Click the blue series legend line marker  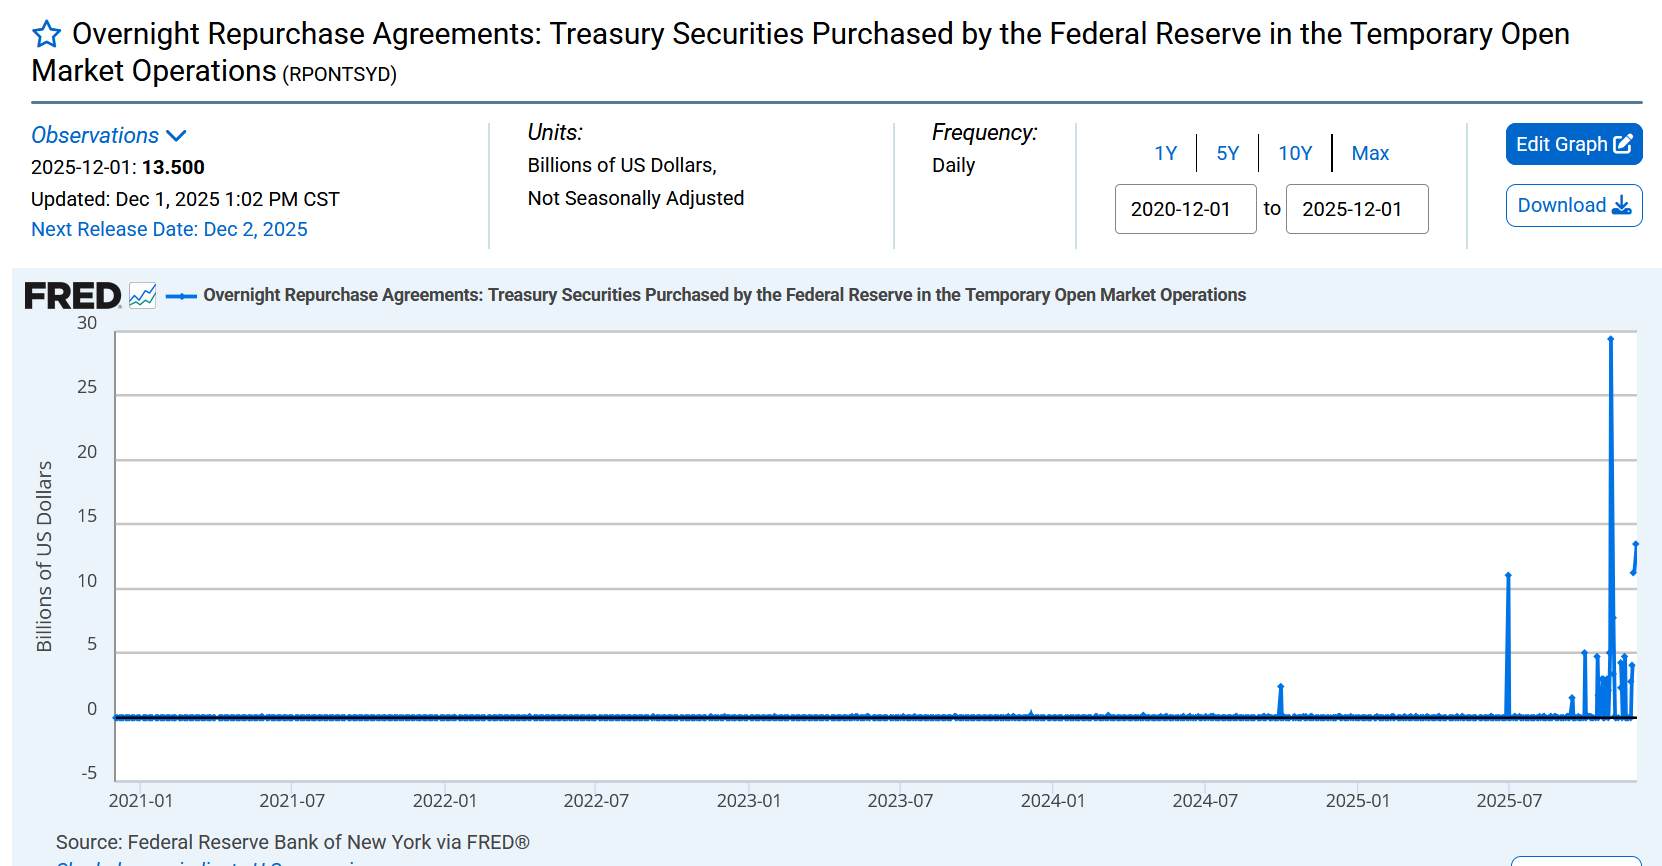point(181,296)
